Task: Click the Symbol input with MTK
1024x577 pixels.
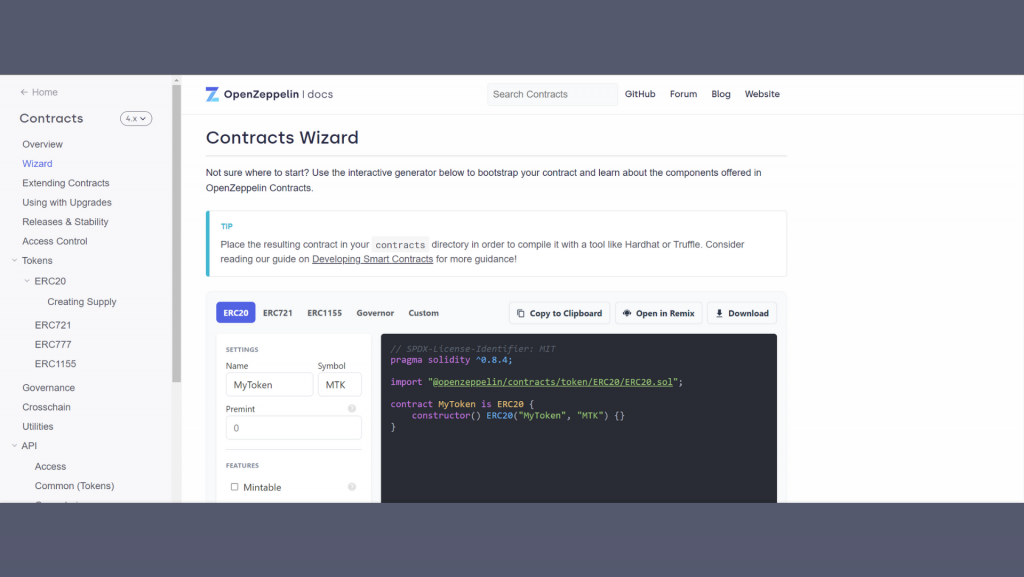Action: [x=340, y=384]
